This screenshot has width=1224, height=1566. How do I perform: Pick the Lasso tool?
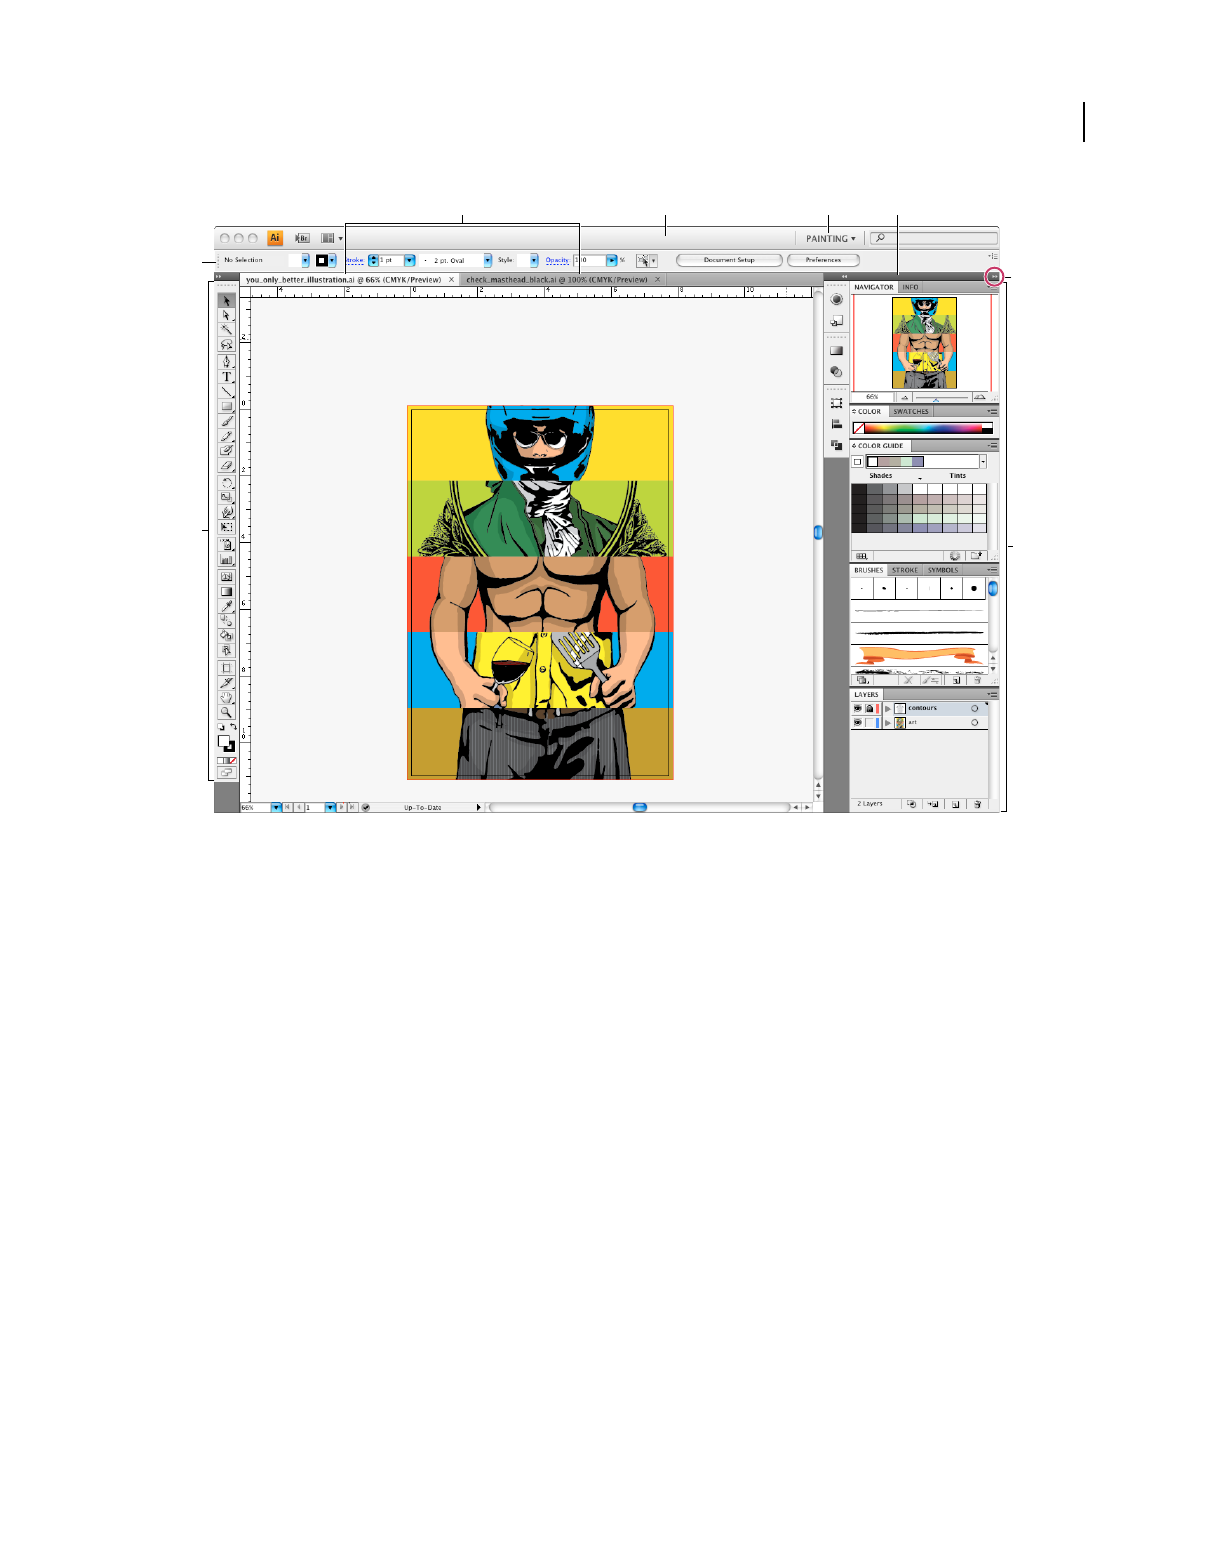226,344
